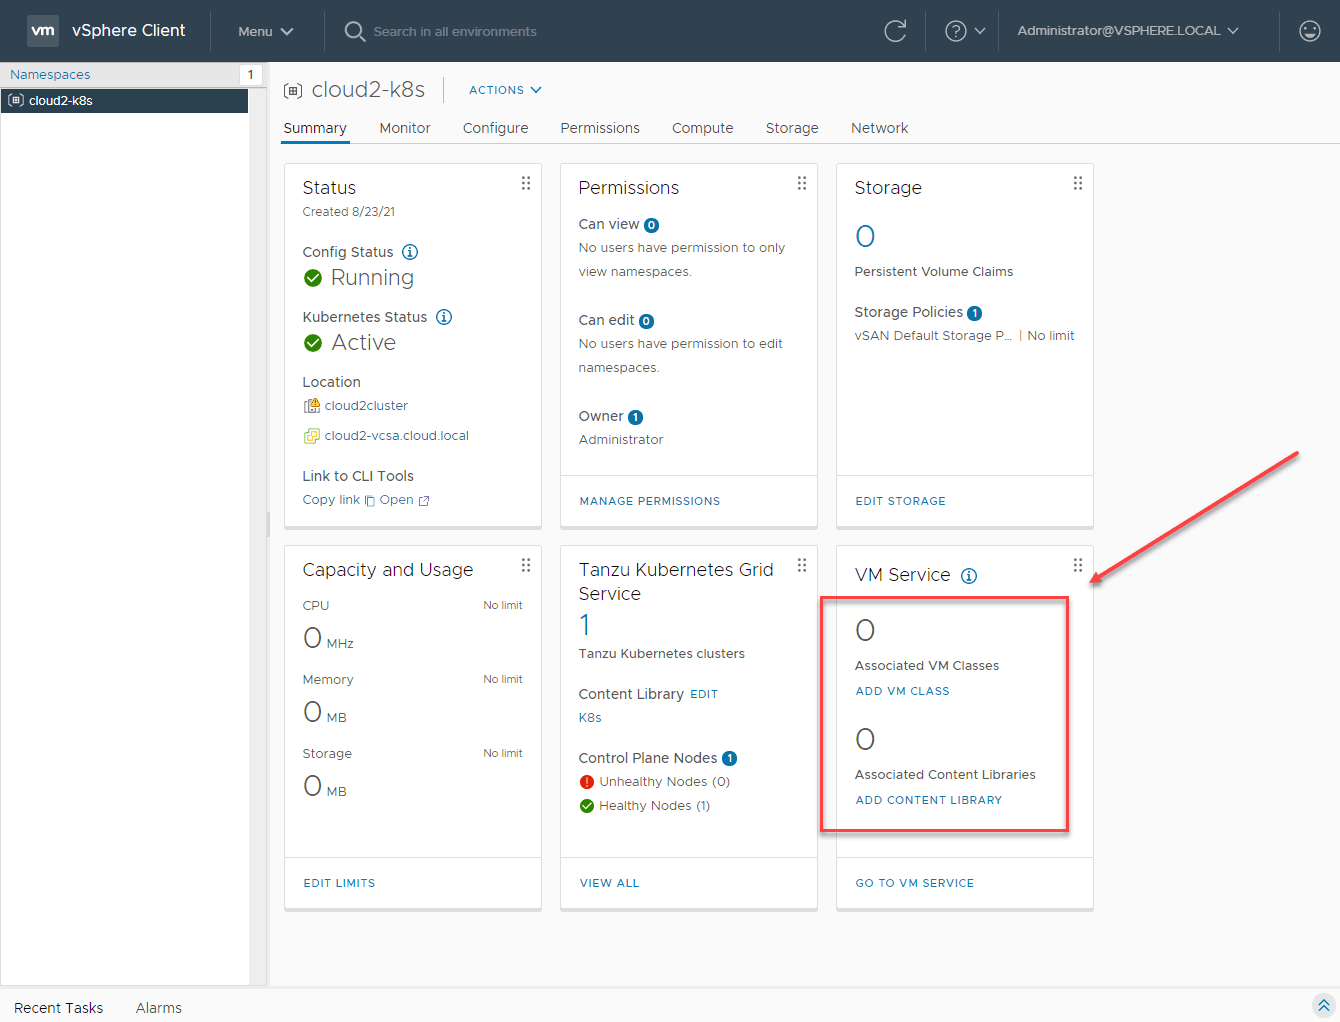Open the Menu dropdown
The height and width of the screenshot is (1022, 1340).
[265, 31]
